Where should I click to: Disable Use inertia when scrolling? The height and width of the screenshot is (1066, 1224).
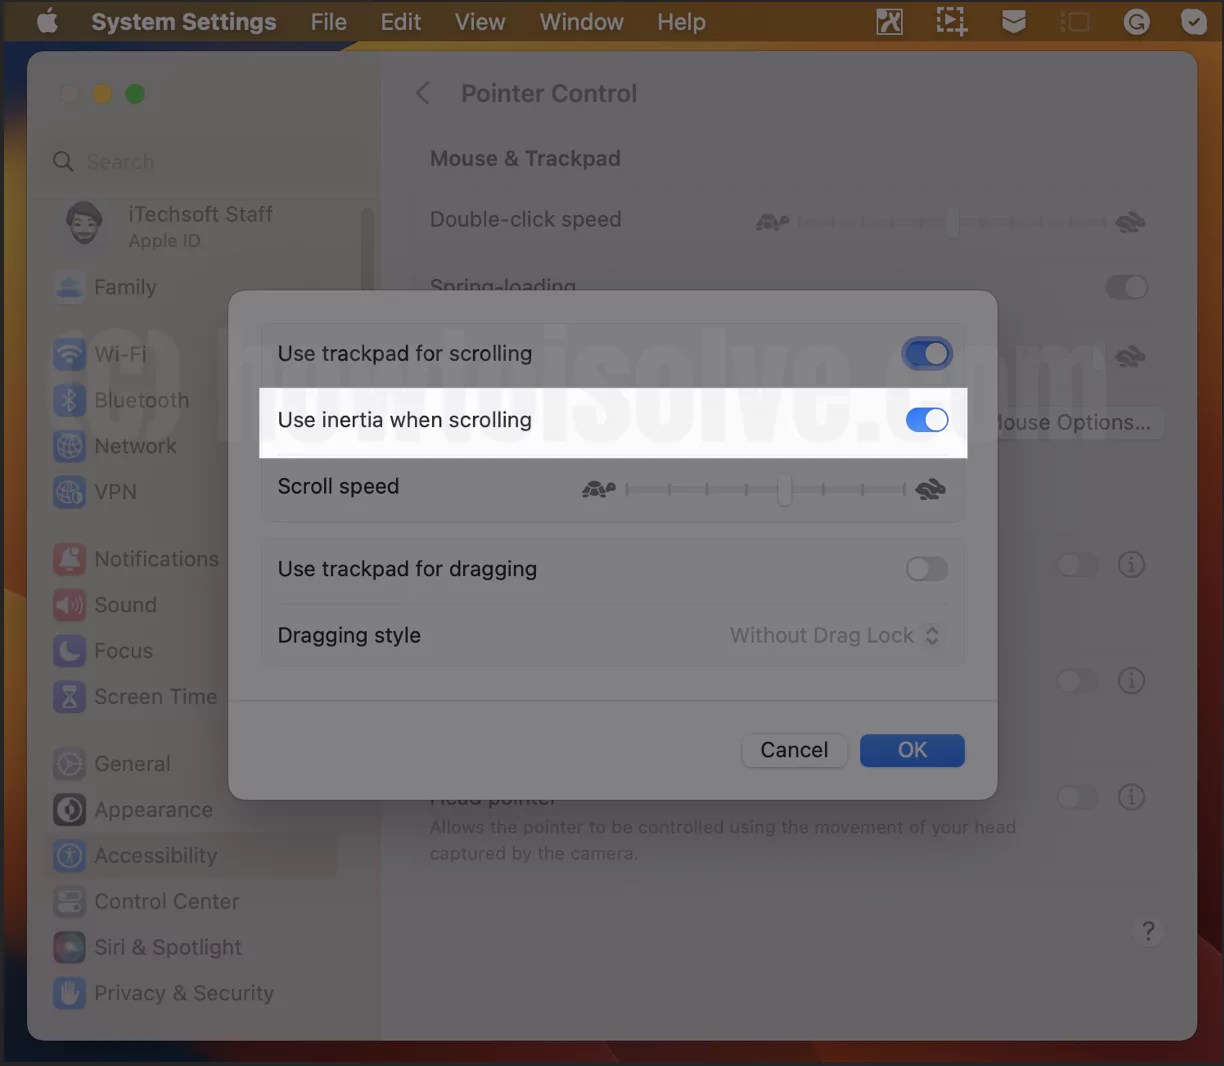[927, 420]
